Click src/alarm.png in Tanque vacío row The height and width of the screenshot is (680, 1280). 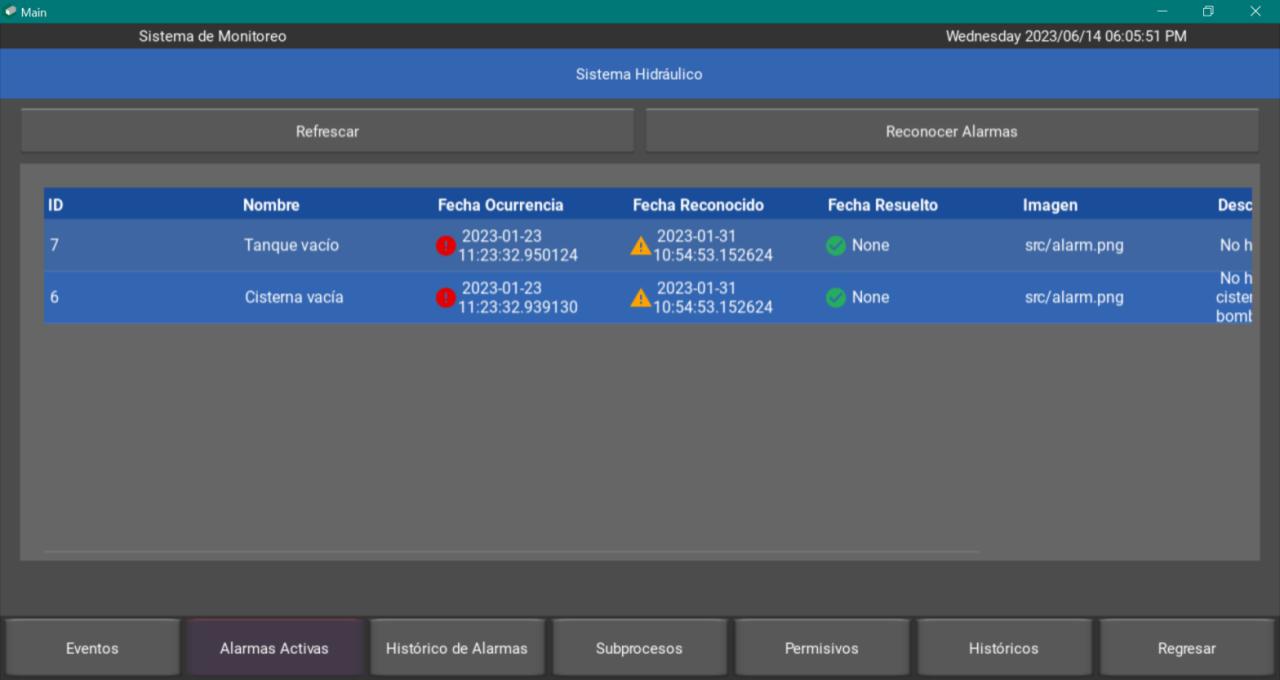[1074, 245]
